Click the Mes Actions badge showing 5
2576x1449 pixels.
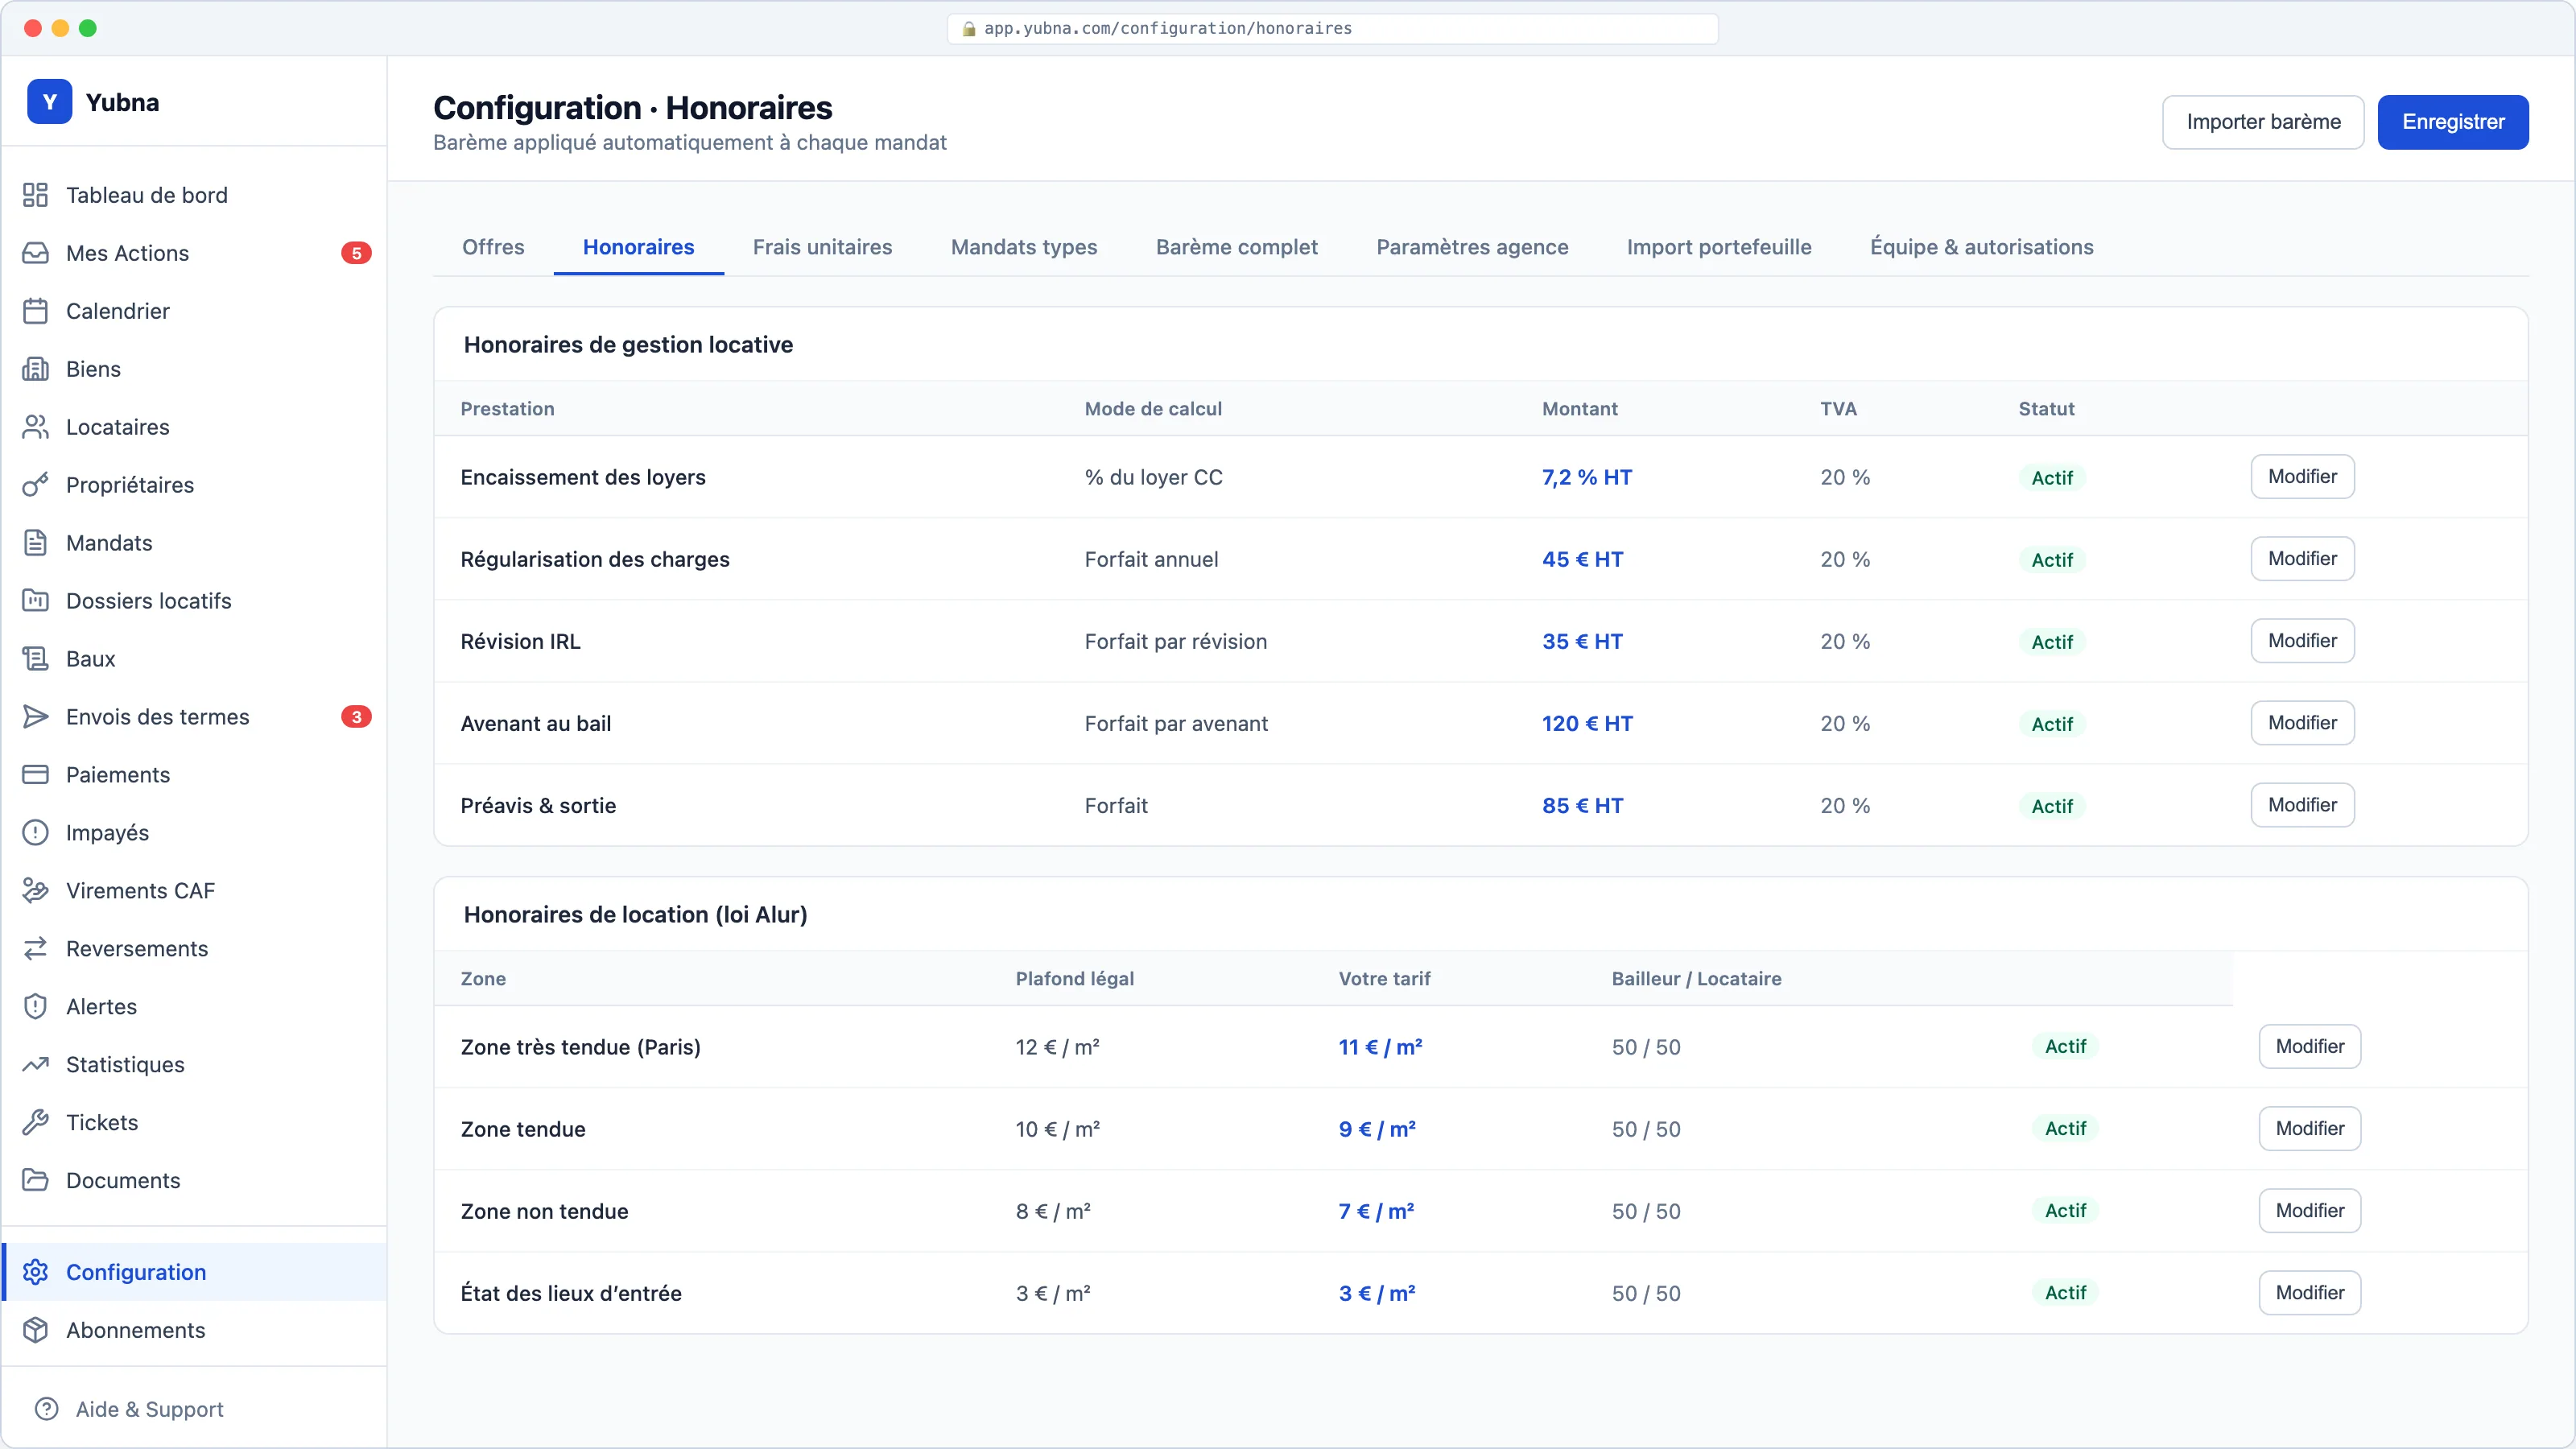356,253
